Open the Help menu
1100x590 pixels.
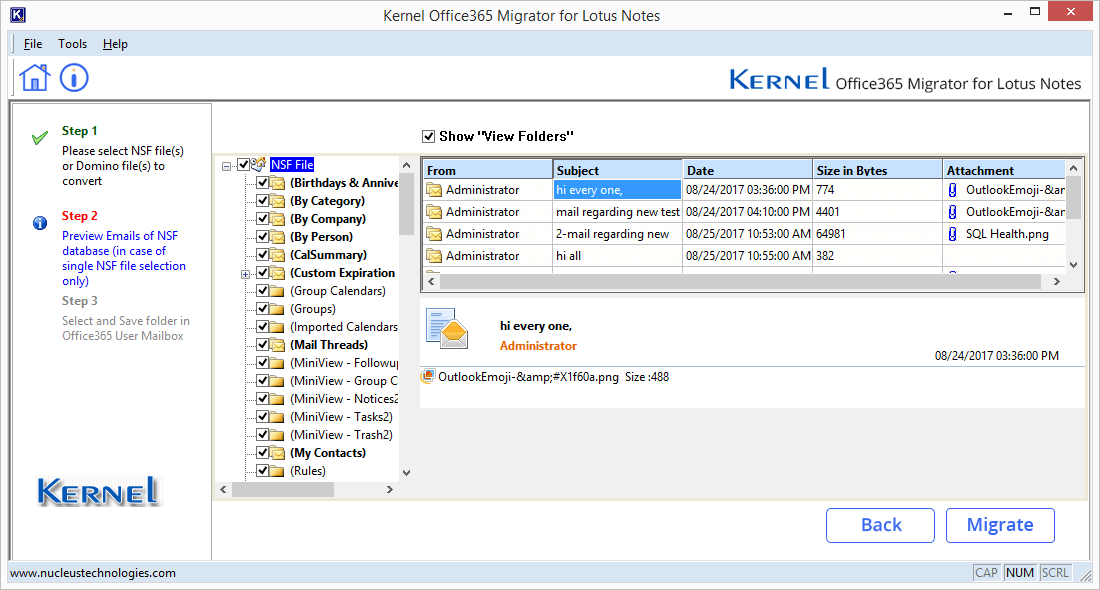pyautogui.click(x=115, y=43)
